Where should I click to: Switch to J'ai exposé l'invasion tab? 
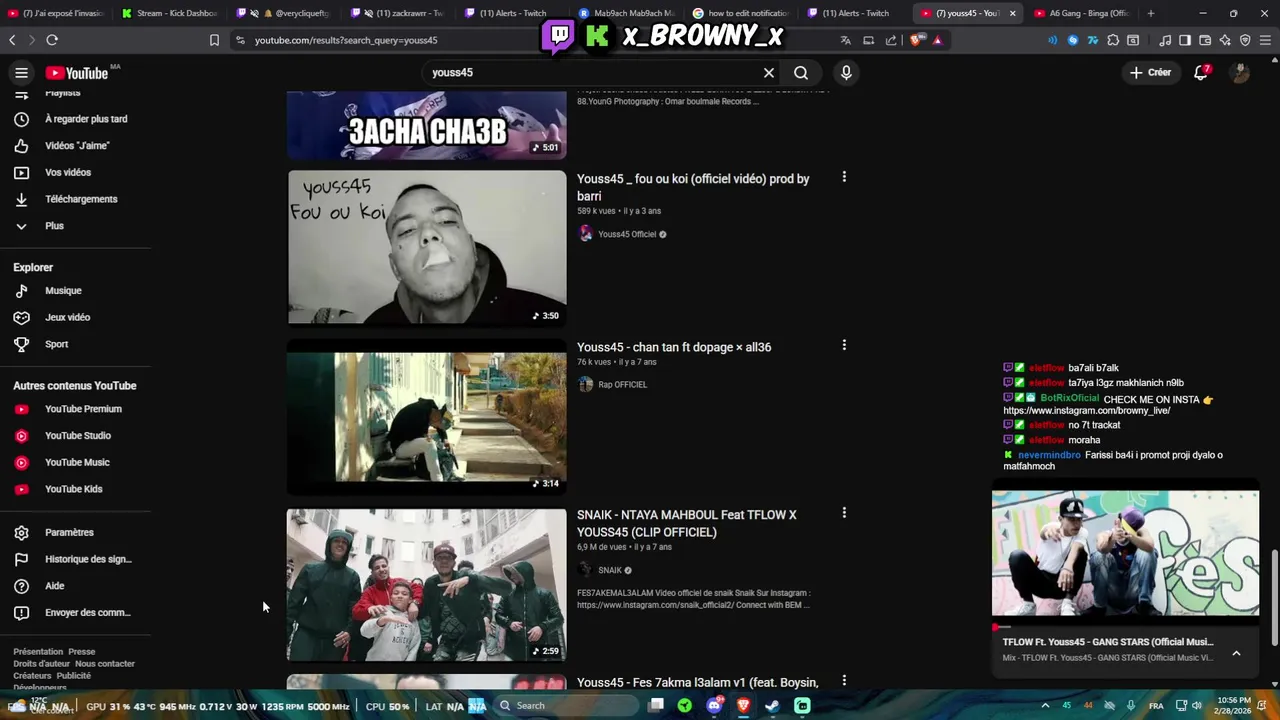55,13
